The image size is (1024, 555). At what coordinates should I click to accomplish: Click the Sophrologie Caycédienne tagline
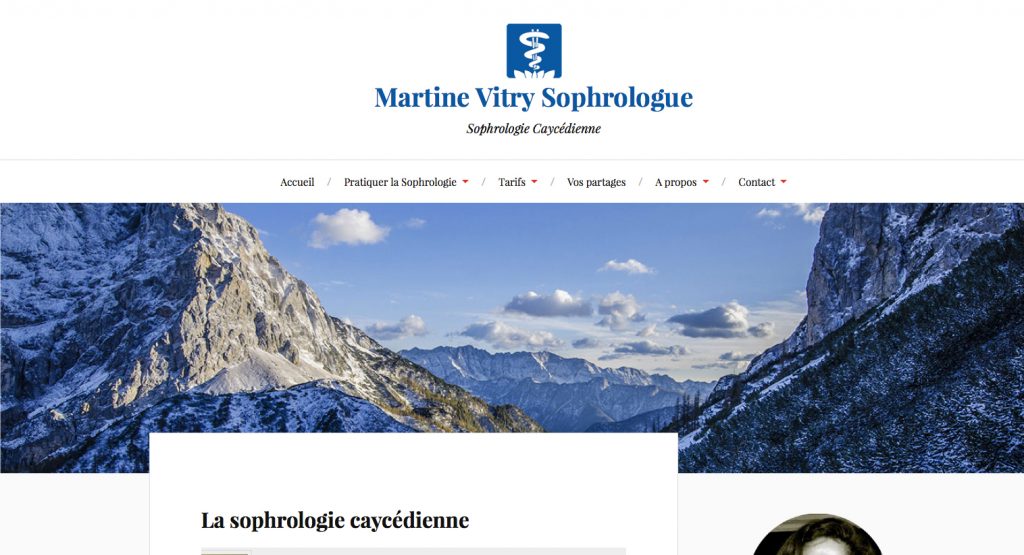(534, 129)
